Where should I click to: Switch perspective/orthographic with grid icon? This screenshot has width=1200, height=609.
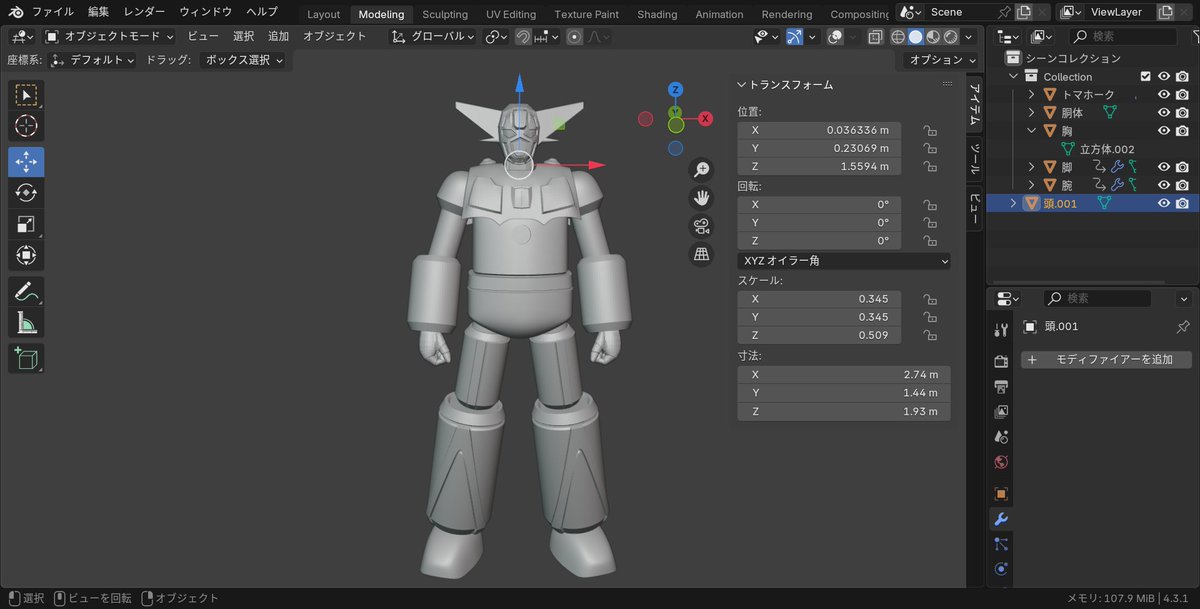(x=702, y=254)
